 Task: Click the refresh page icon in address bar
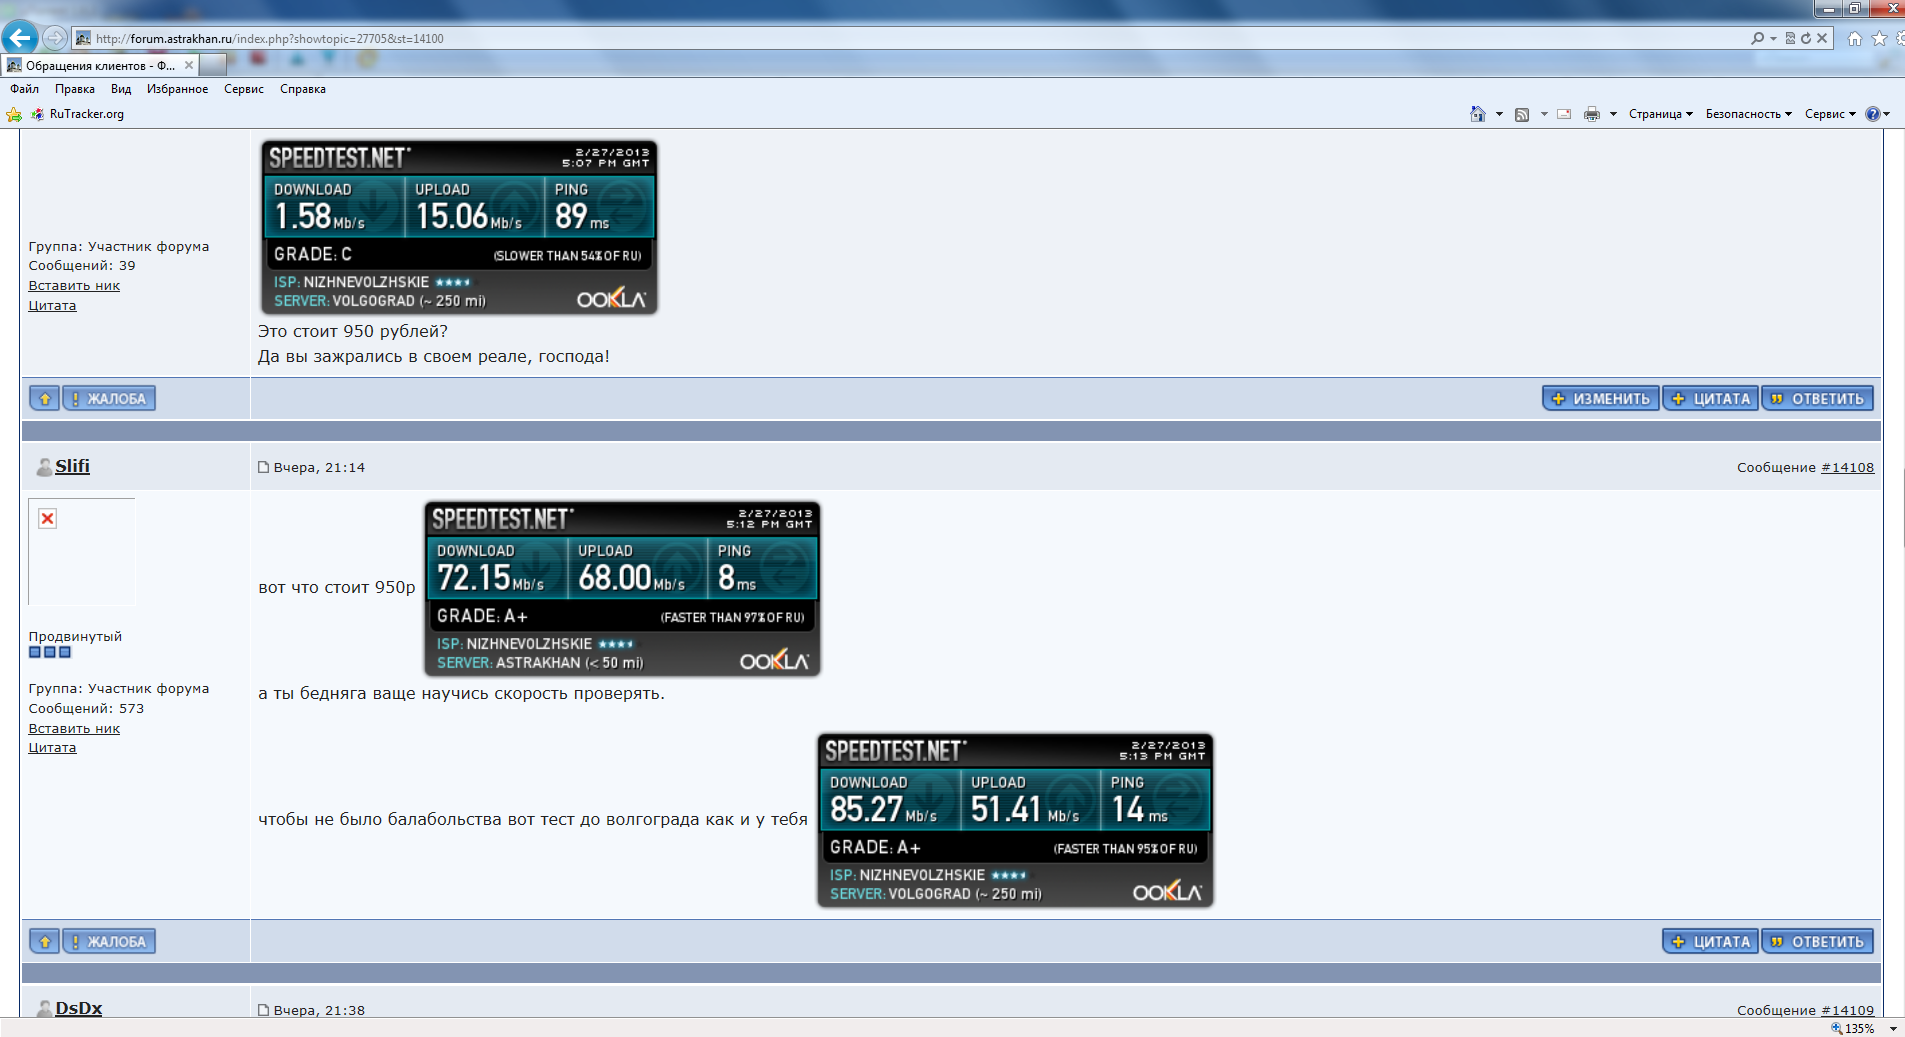tap(1806, 38)
